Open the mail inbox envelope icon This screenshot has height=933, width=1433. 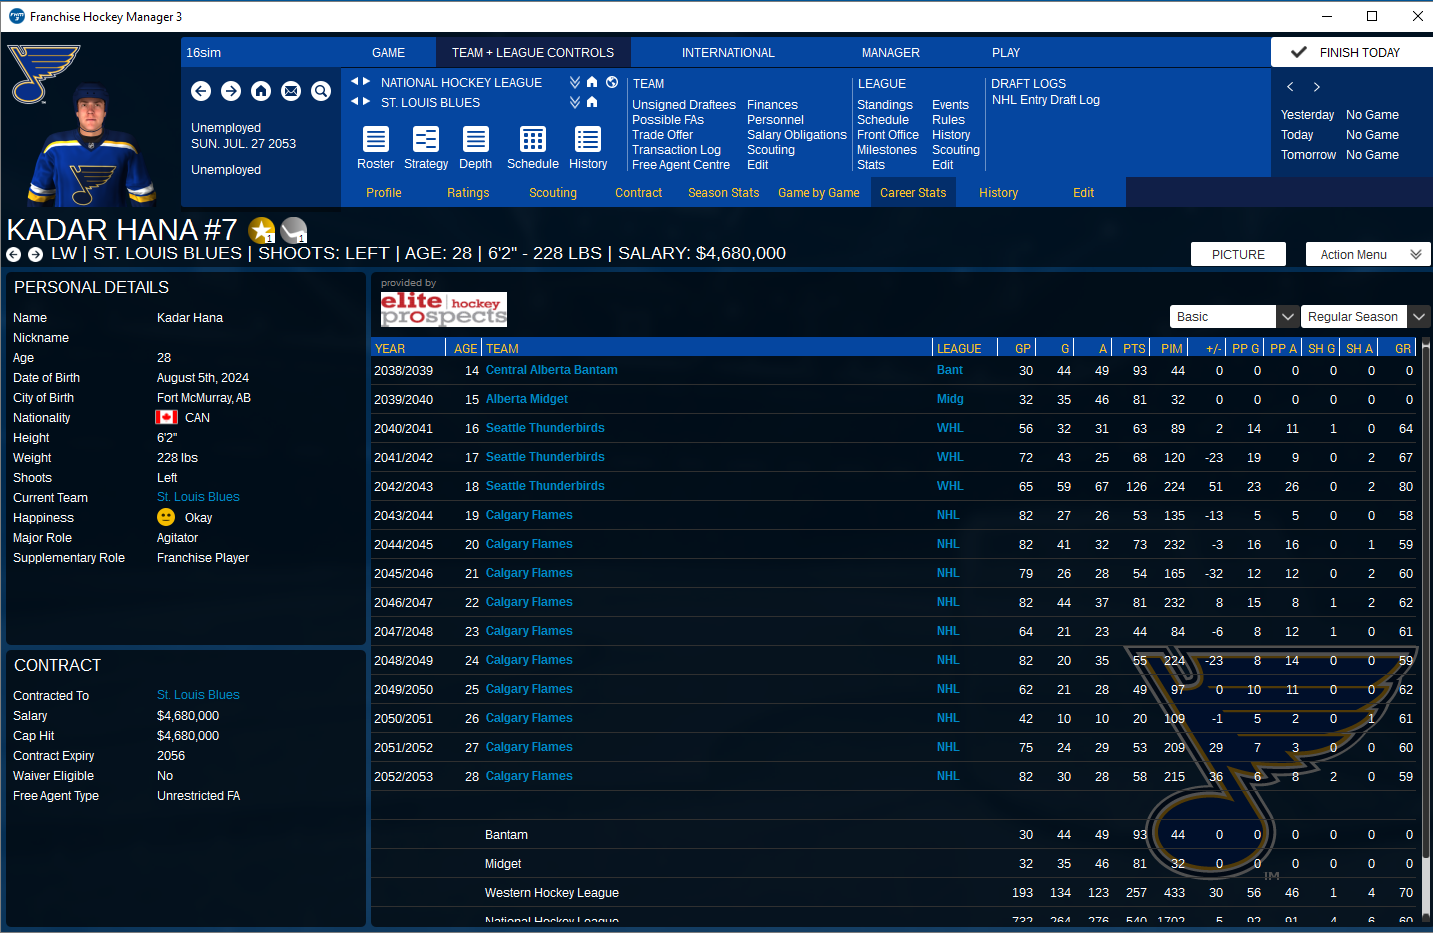291,91
